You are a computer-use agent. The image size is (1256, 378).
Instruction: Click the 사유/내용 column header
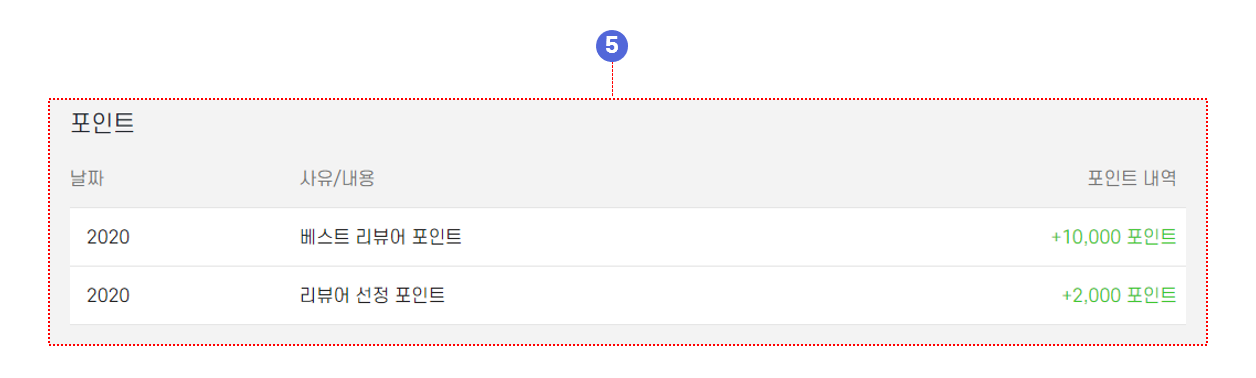point(337,179)
